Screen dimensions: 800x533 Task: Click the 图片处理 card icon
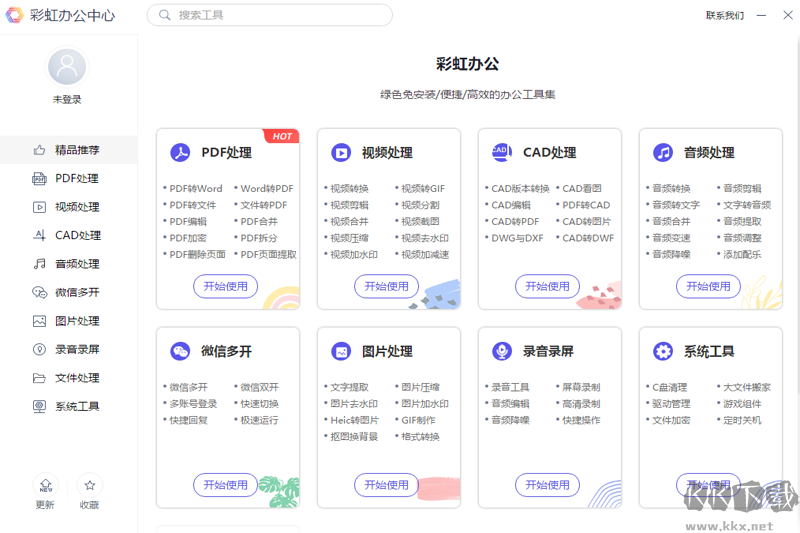[341, 351]
